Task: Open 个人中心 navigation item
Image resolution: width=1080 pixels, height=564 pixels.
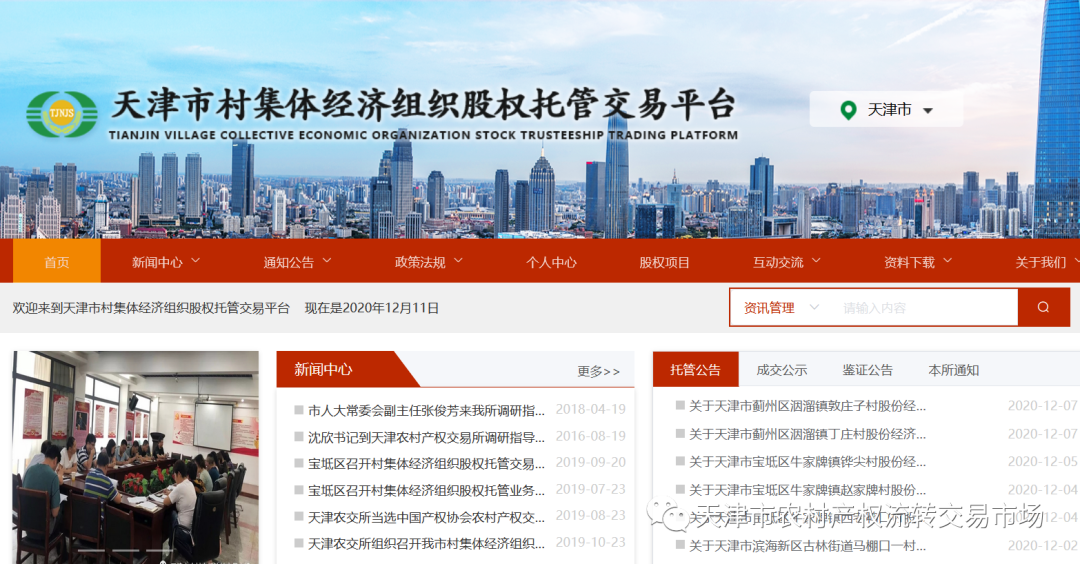Action: click(551, 262)
